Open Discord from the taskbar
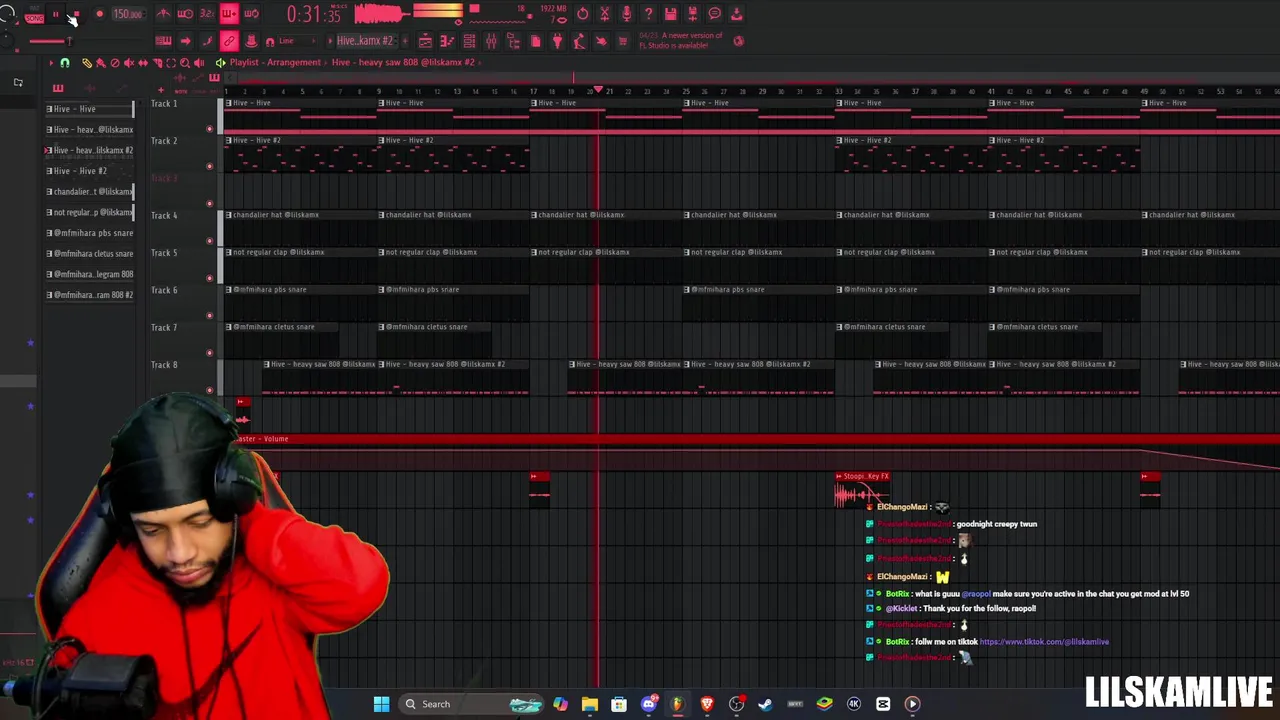The width and height of the screenshot is (1280, 720). (648, 704)
